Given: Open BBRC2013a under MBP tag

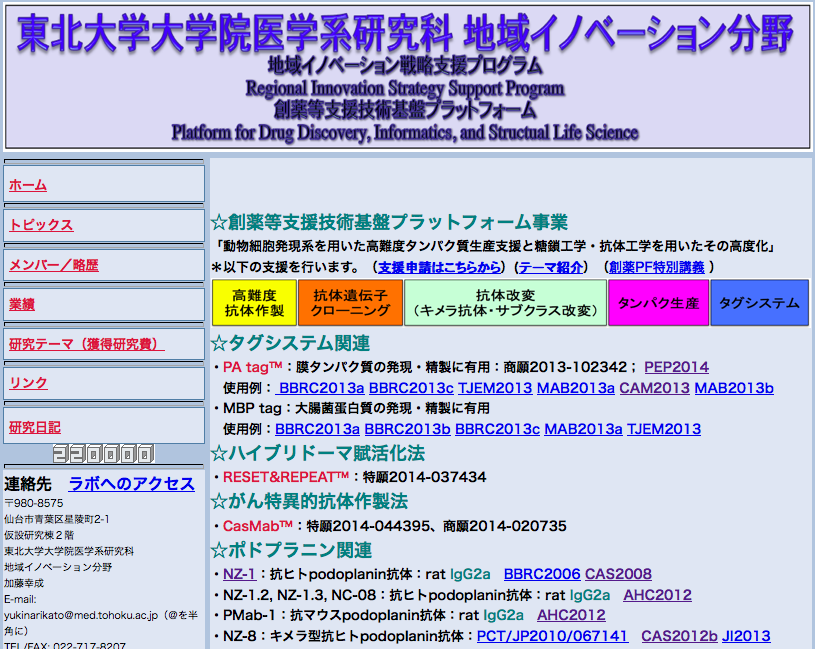Looking at the screenshot, I should [x=317, y=429].
